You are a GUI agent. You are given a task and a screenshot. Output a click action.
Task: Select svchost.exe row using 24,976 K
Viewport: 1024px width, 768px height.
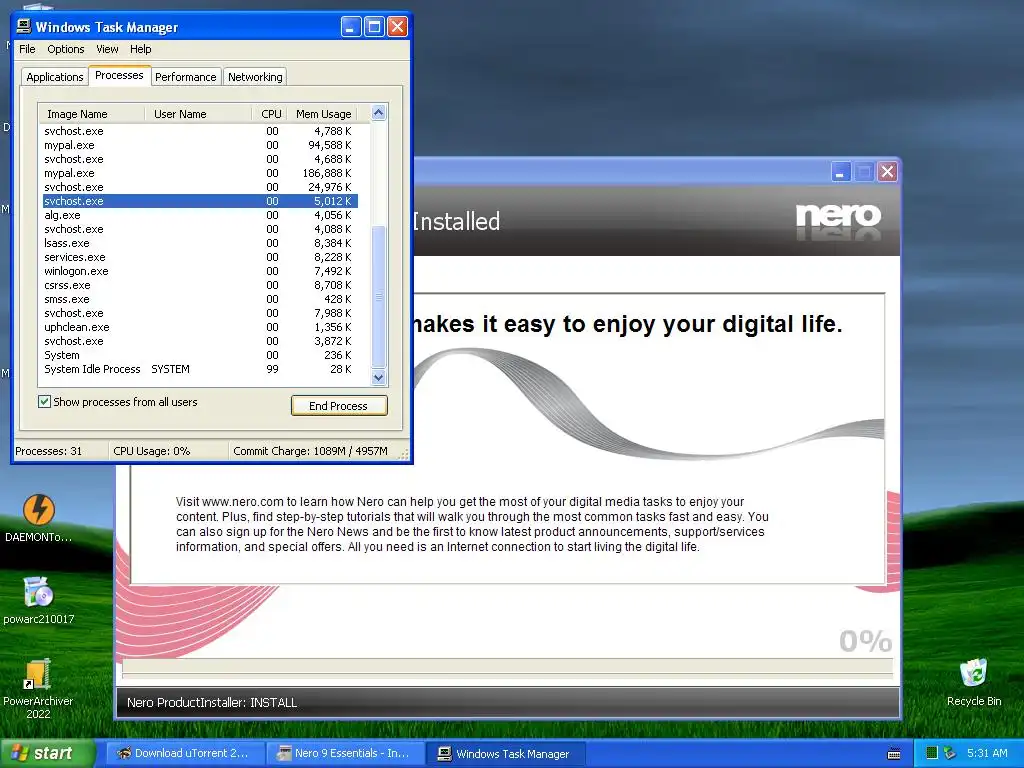click(x=200, y=187)
